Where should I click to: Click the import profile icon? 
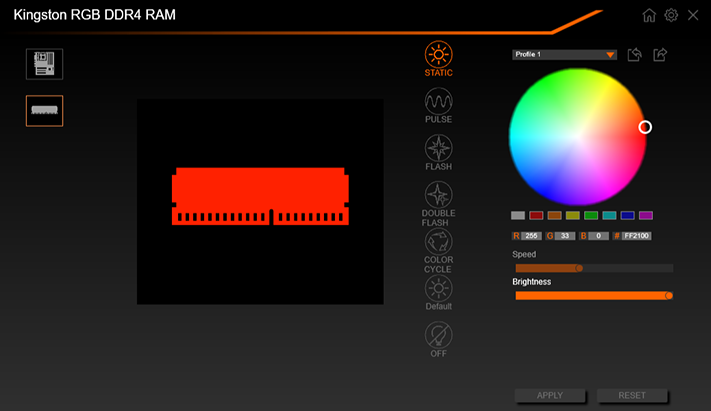(634, 54)
